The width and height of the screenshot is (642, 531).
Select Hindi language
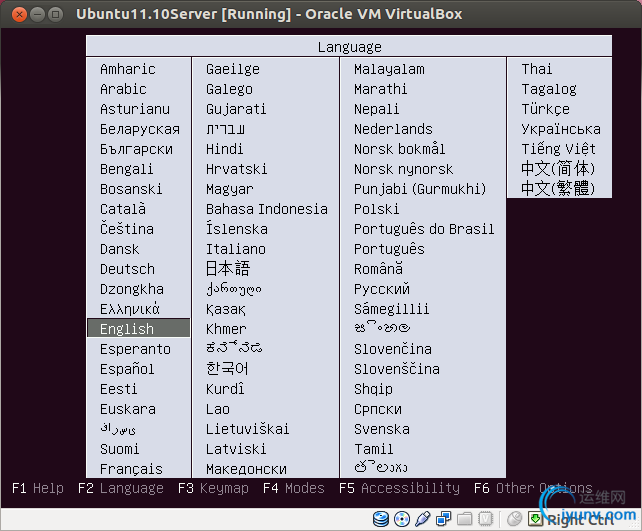click(224, 149)
